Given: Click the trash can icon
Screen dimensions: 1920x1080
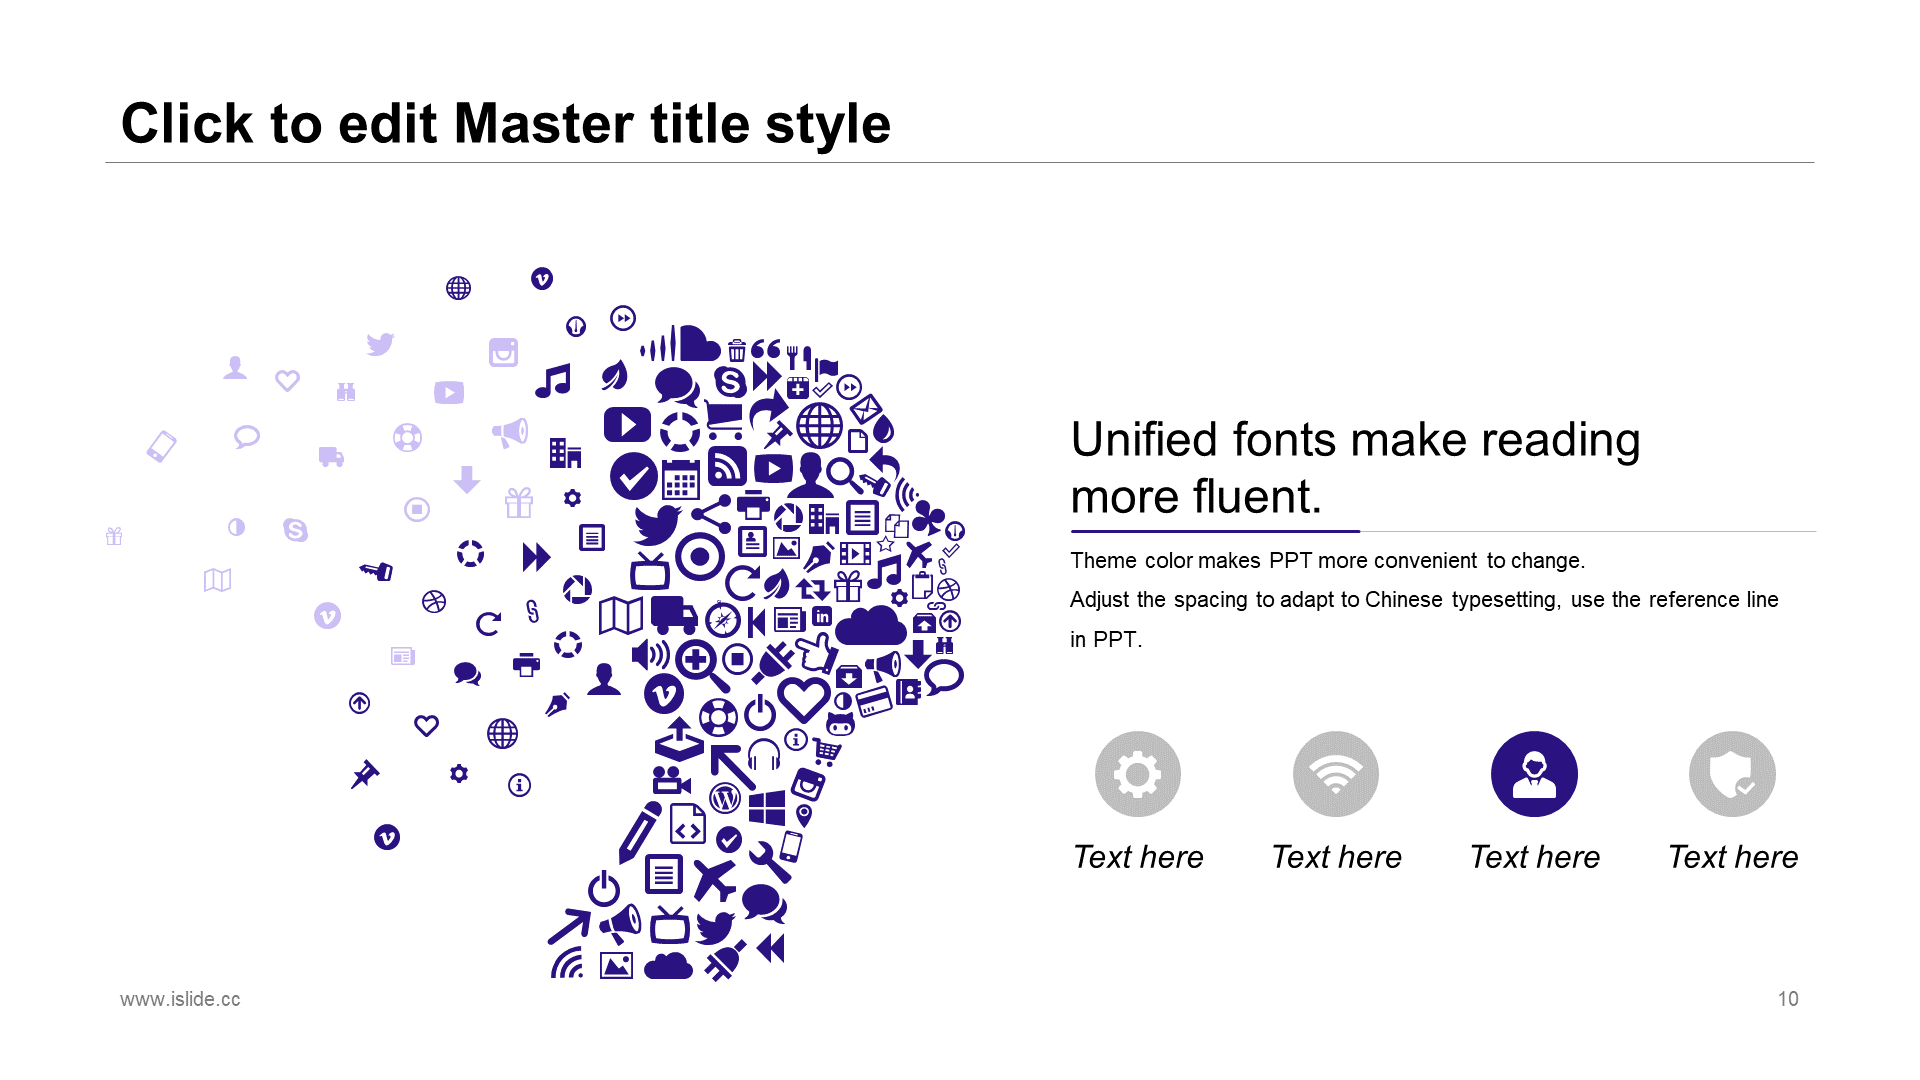Looking at the screenshot, I should click(736, 350).
